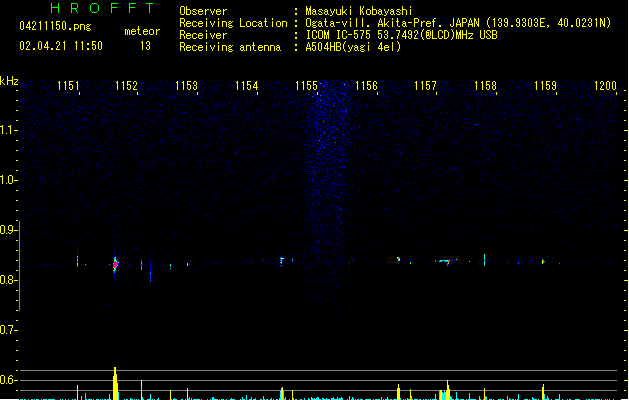Click the 'Receiving antenna' label

point(230,47)
